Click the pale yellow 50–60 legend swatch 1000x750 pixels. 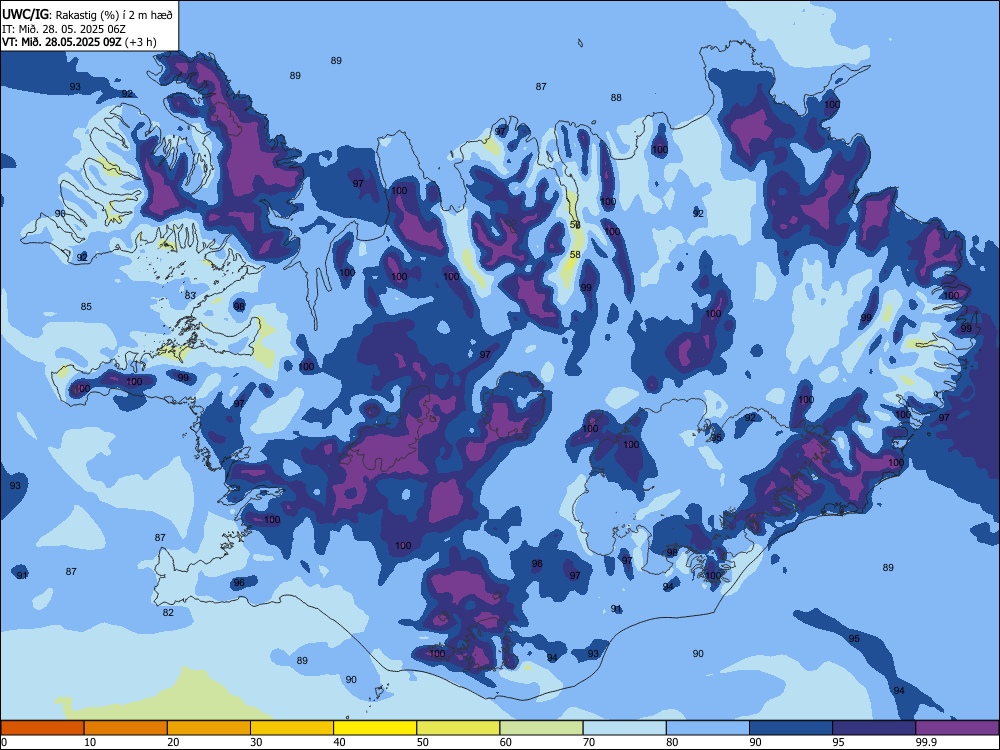(x=459, y=728)
